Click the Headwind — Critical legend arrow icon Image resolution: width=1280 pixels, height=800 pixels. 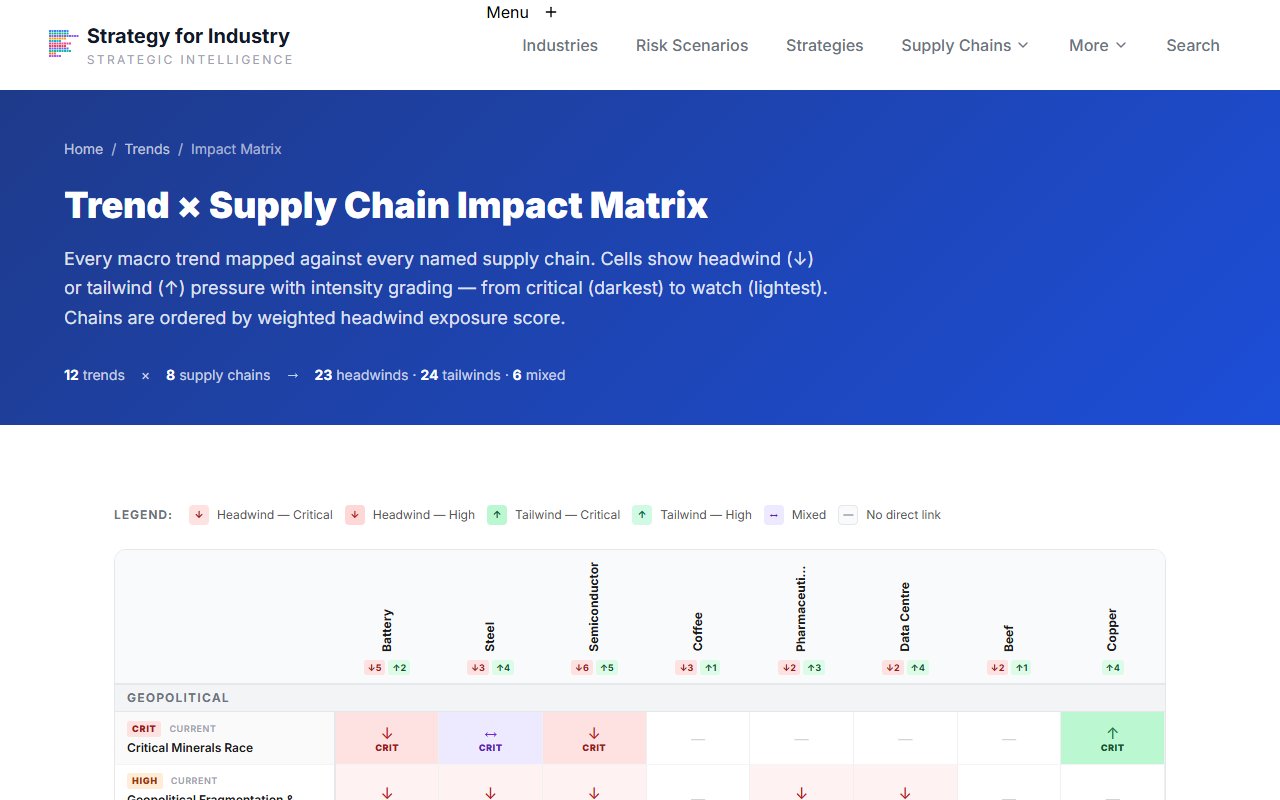tap(198, 514)
